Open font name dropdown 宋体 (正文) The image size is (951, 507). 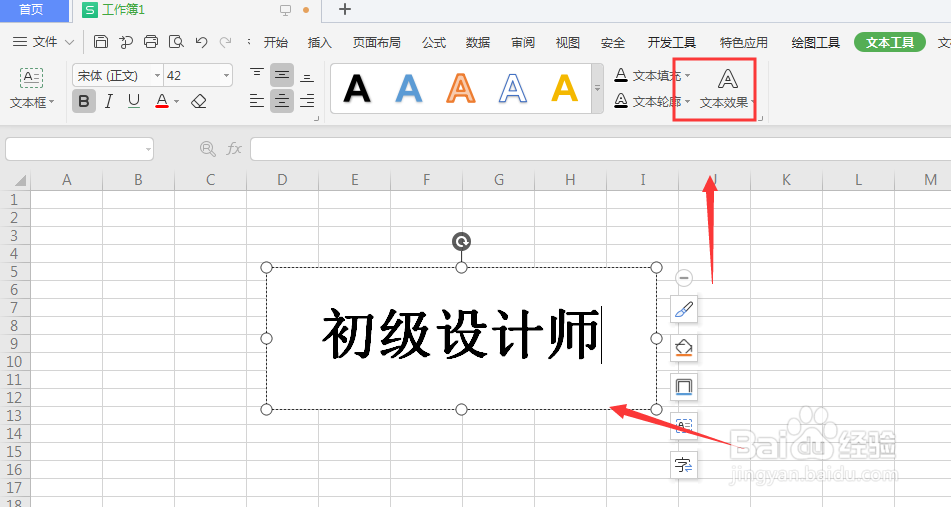pyautogui.click(x=157, y=75)
